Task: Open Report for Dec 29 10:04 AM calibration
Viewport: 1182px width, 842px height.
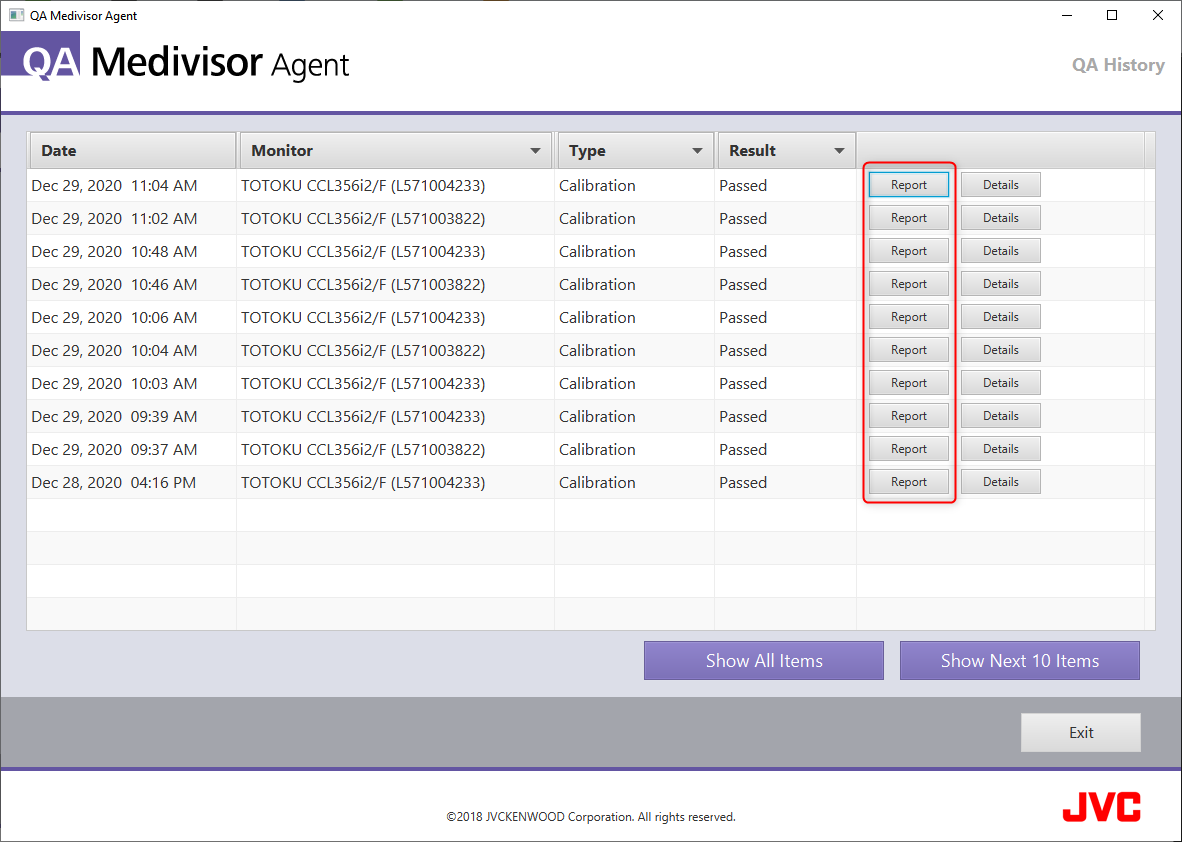Action: point(908,350)
